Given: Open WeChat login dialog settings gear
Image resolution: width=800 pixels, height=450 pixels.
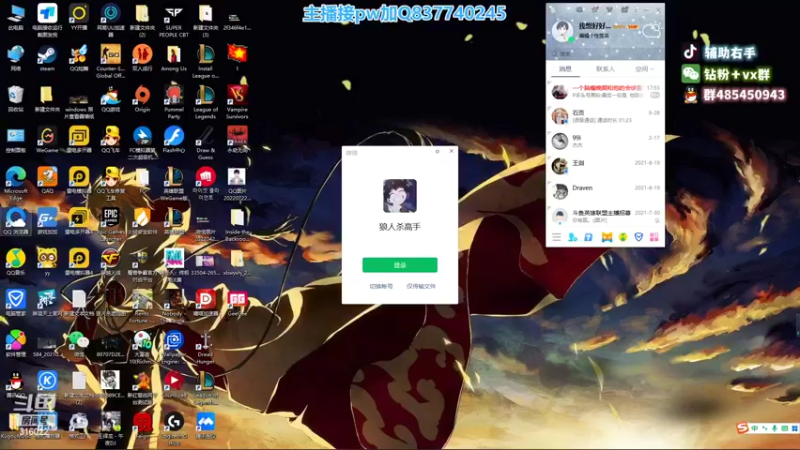Looking at the screenshot, I should click(x=437, y=152).
